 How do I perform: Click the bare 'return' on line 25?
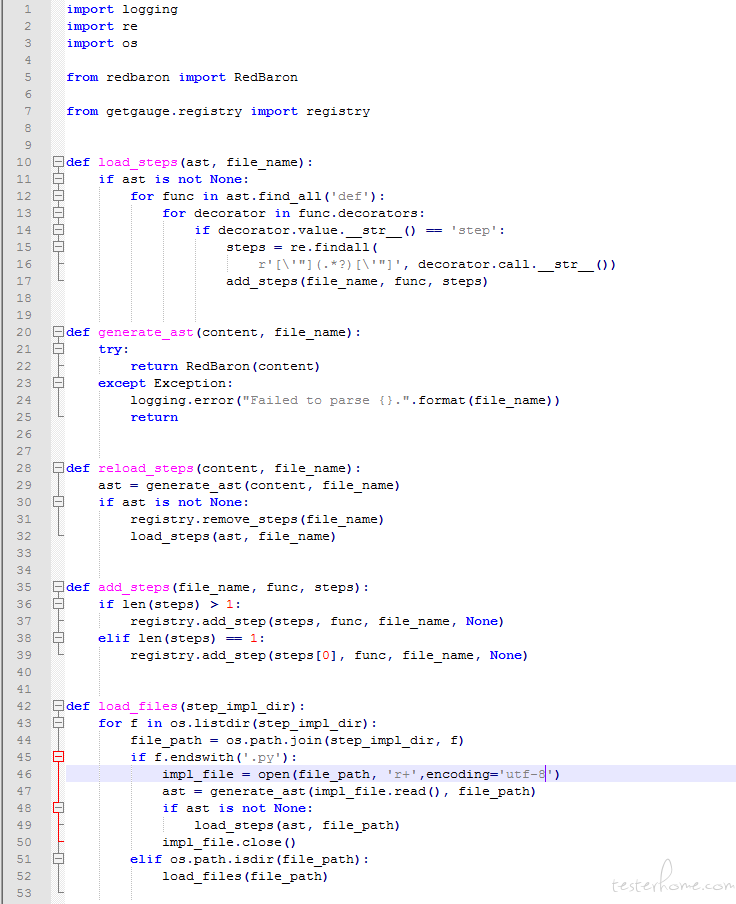154,417
